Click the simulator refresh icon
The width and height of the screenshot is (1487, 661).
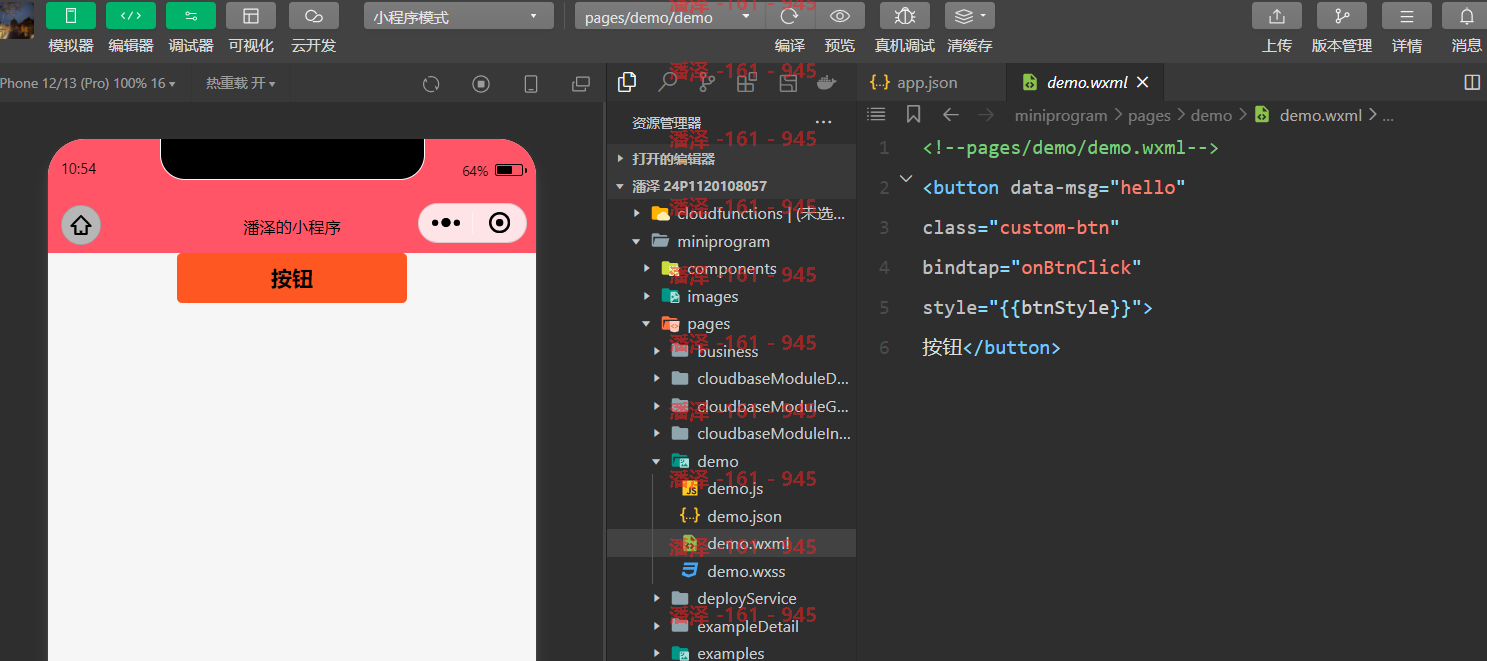[431, 84]
